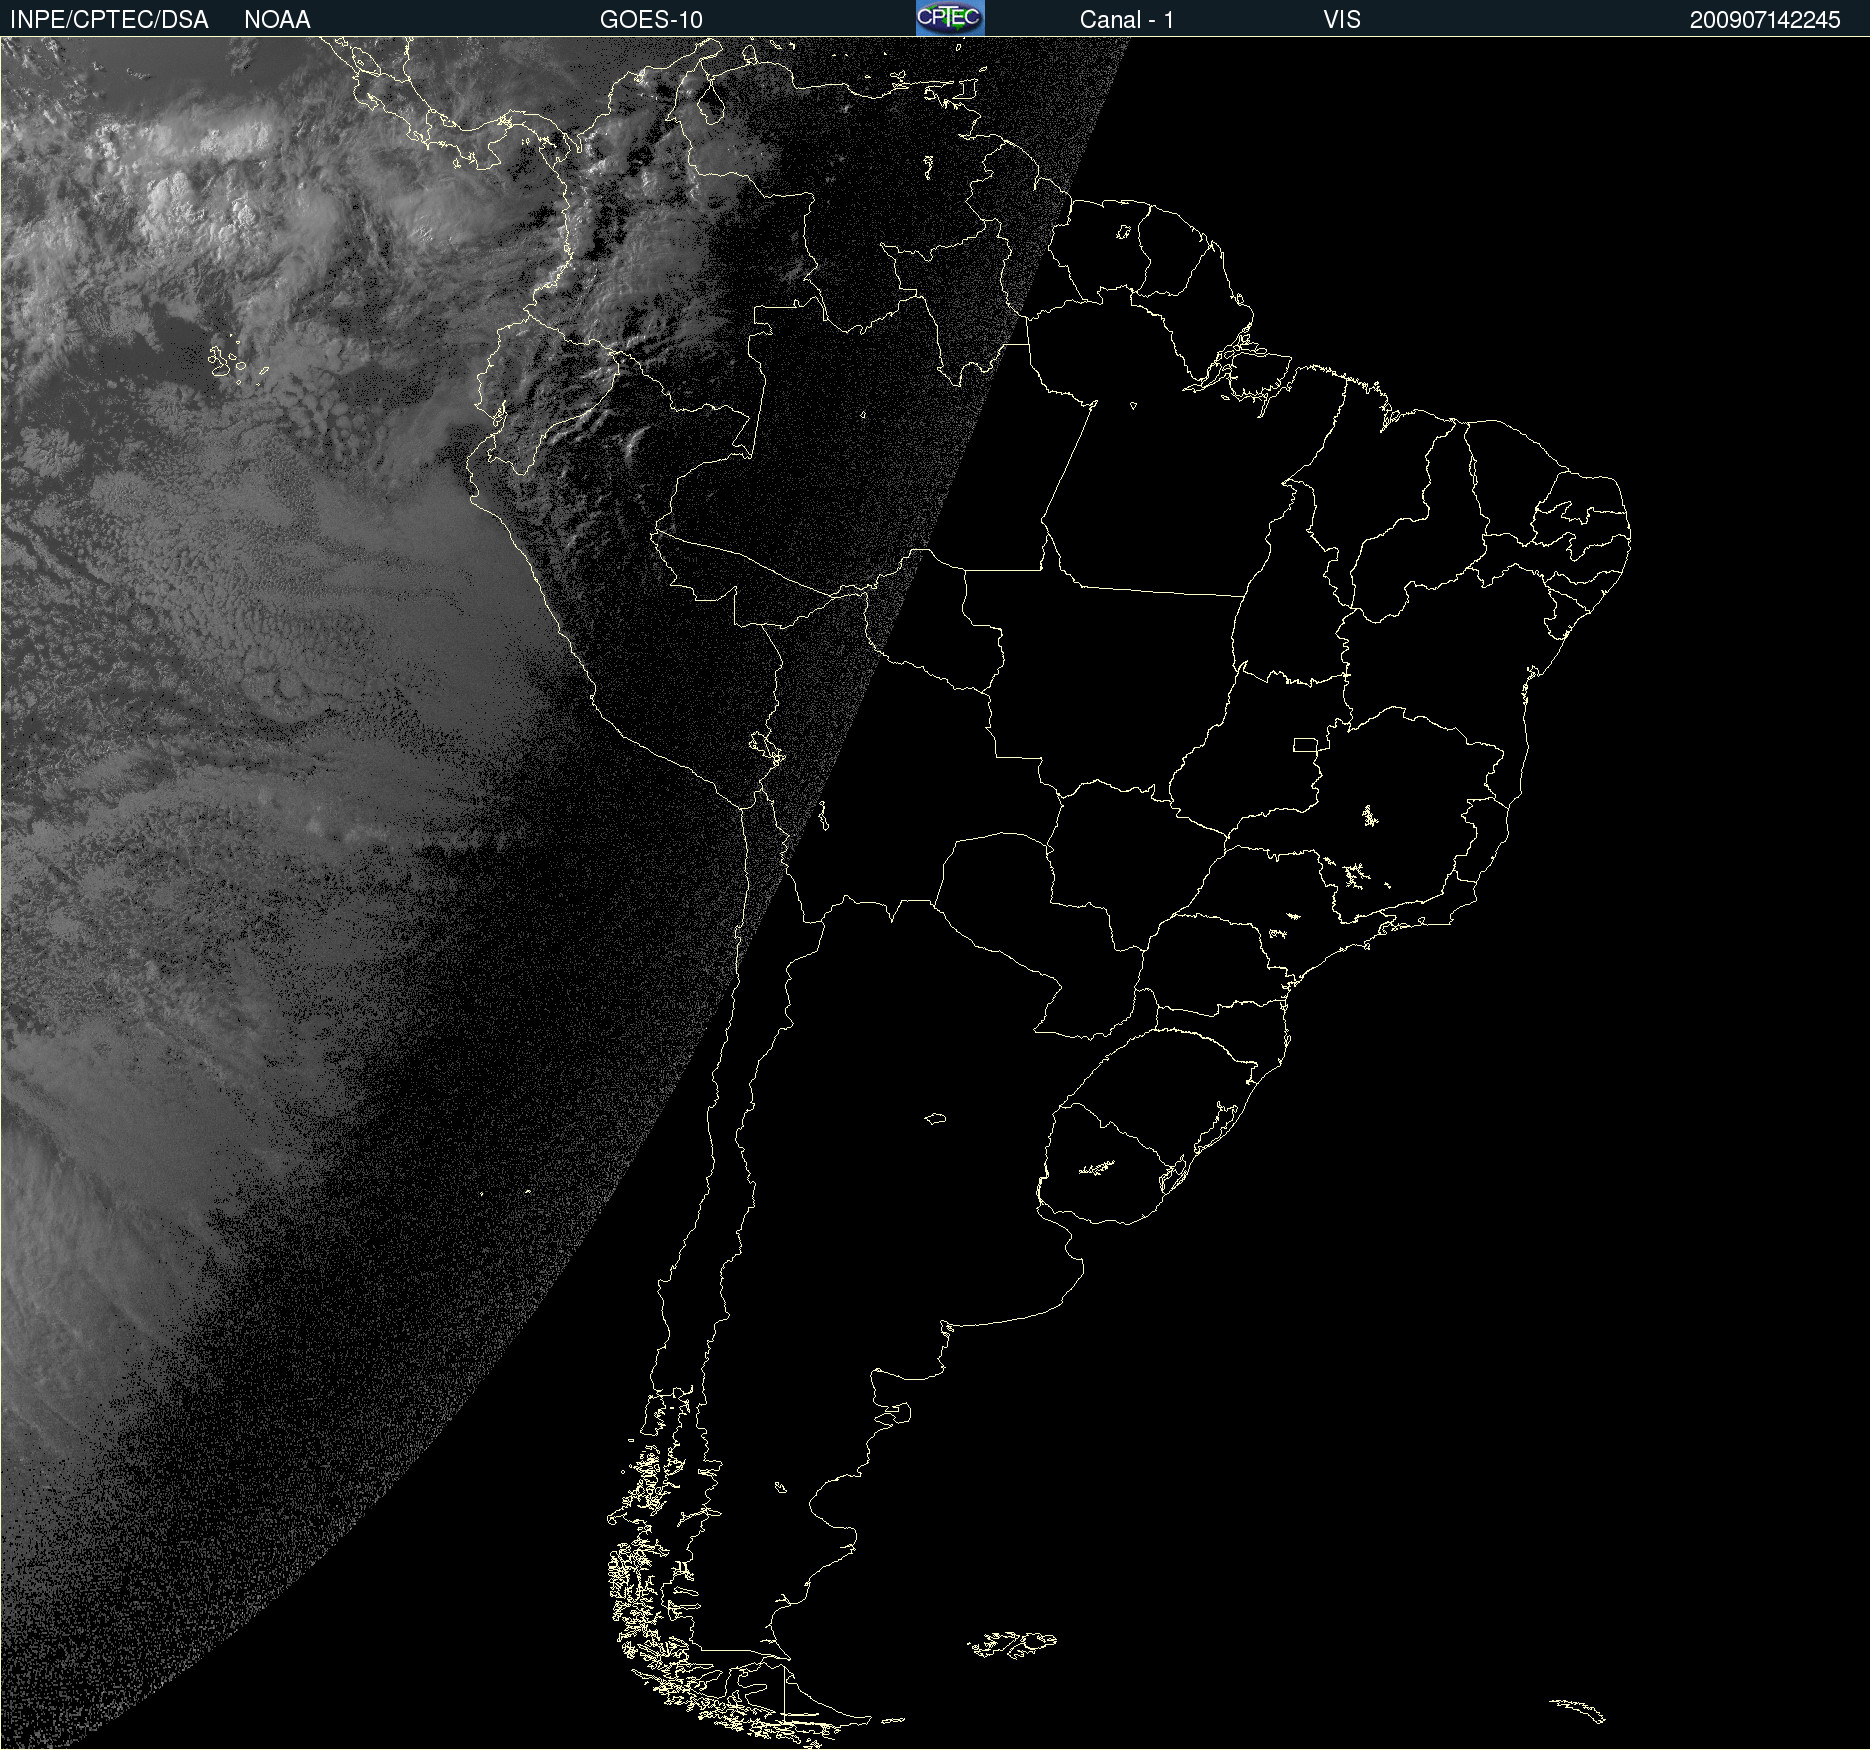The width and height of the screenshot is (1870, 1750).
Task: Click the 200907142245 timestamp
Action: tap(1765, 20)
